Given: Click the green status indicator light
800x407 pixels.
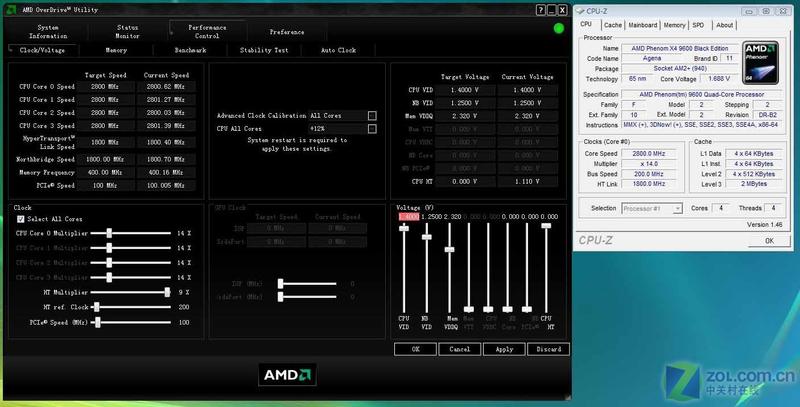Looking at the screenshot, I should pyautogui.click(x=559, y=29).
